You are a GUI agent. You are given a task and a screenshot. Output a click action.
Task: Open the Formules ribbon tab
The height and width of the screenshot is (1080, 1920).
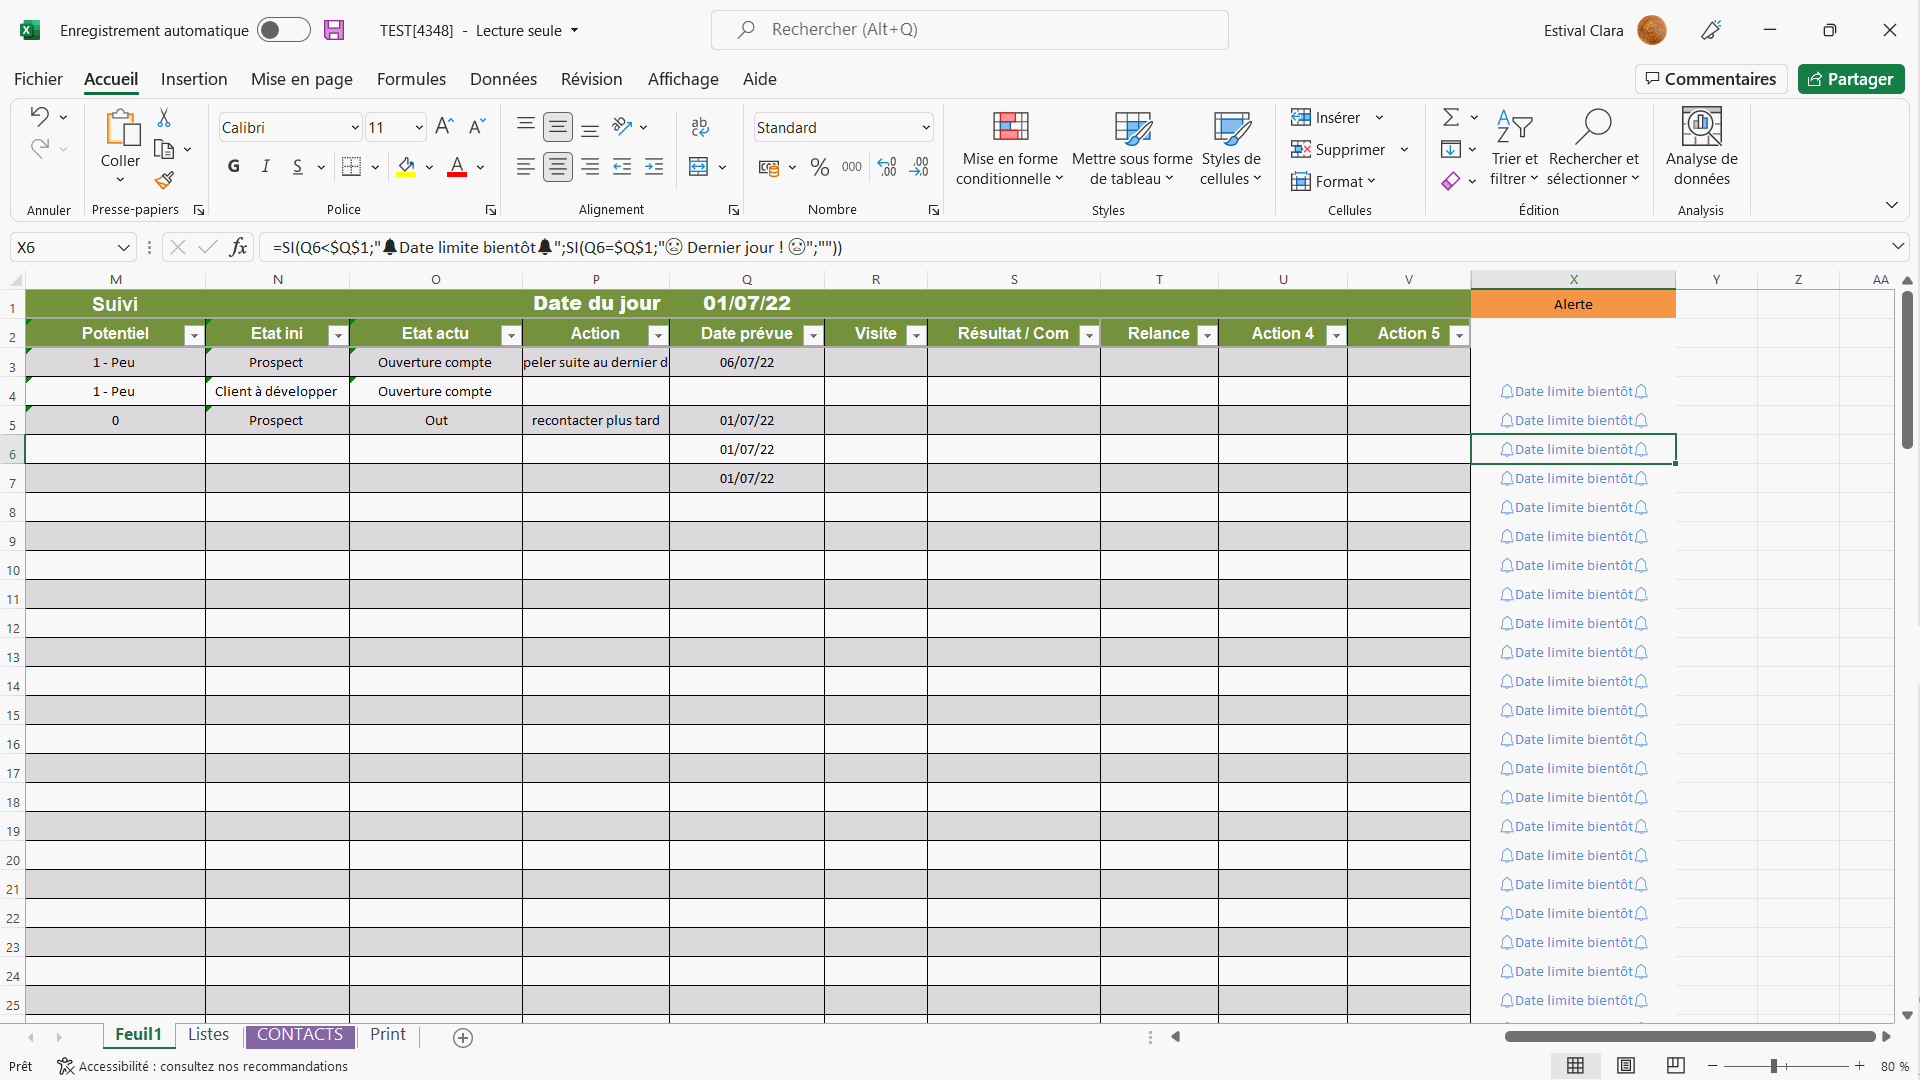click(411, 79)
